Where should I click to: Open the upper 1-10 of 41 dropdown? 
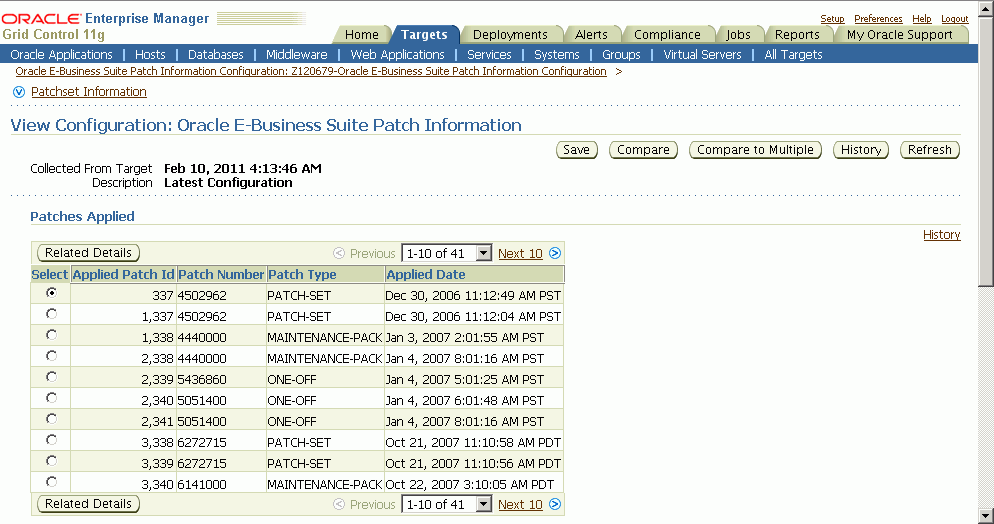pos(447,253)
